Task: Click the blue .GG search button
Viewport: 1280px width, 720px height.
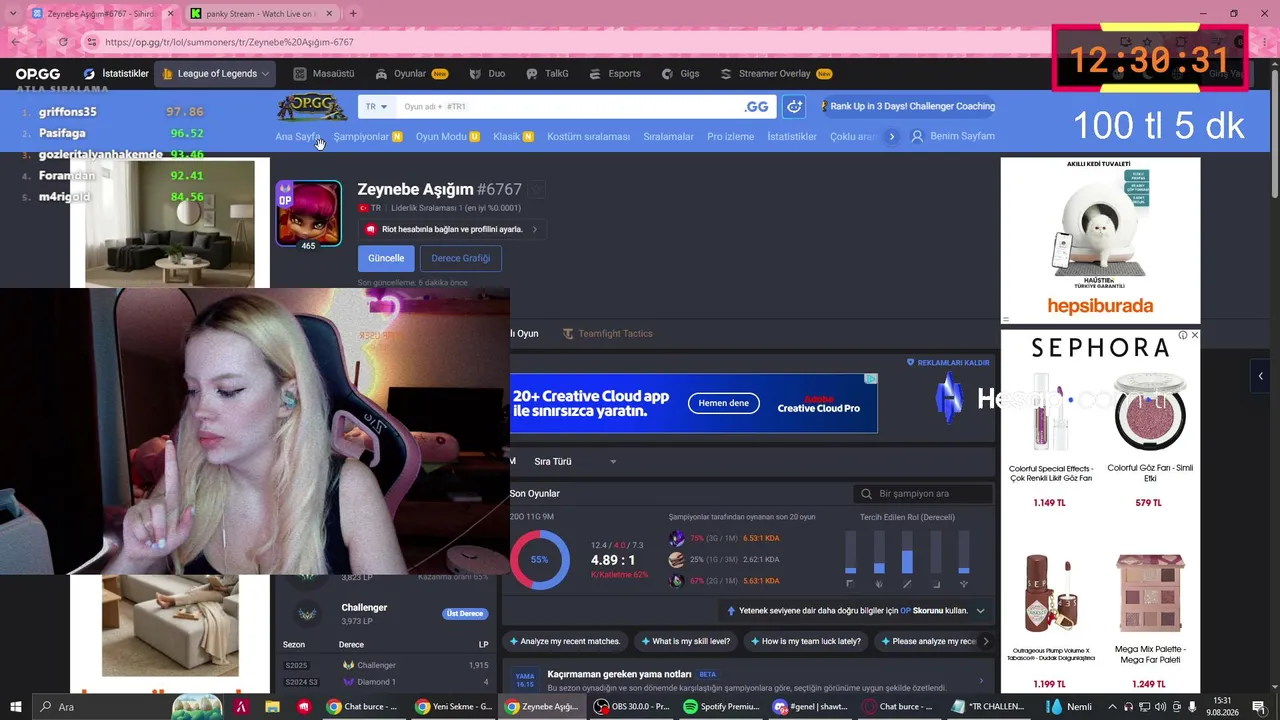Action: tap(757, 107)
